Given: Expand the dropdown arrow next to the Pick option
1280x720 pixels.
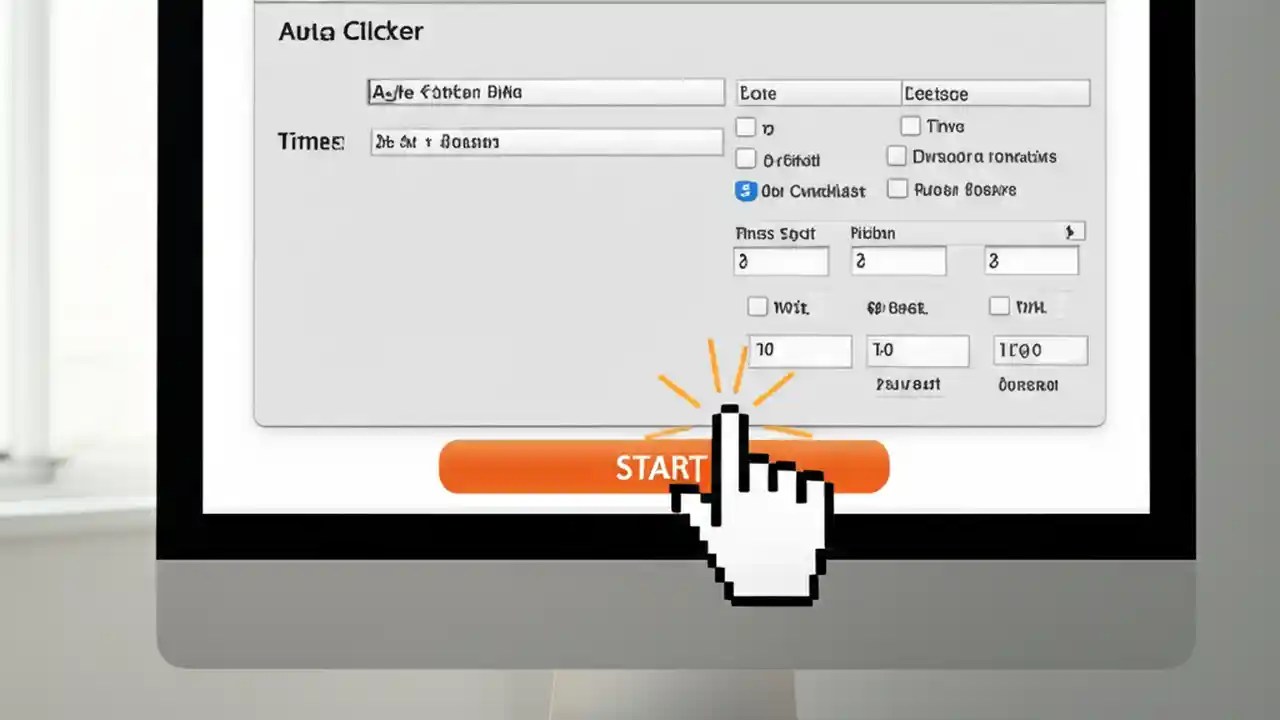Looking at the screenshot, I should (x=1071, y=231).
